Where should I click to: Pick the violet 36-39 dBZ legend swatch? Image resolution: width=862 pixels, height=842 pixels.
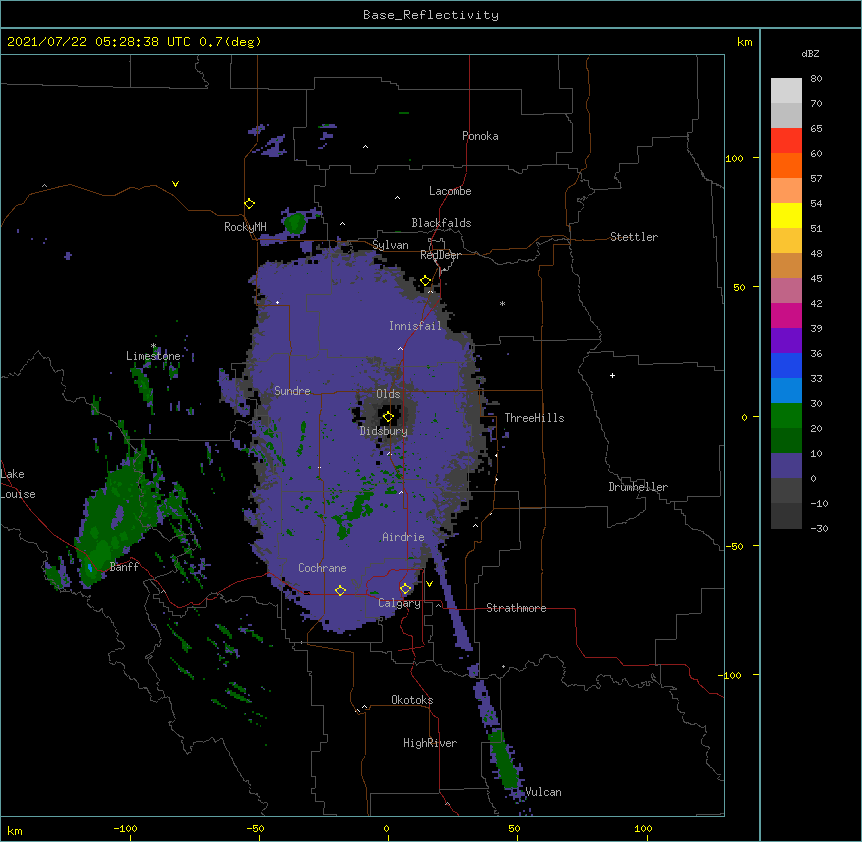point(786,341)
